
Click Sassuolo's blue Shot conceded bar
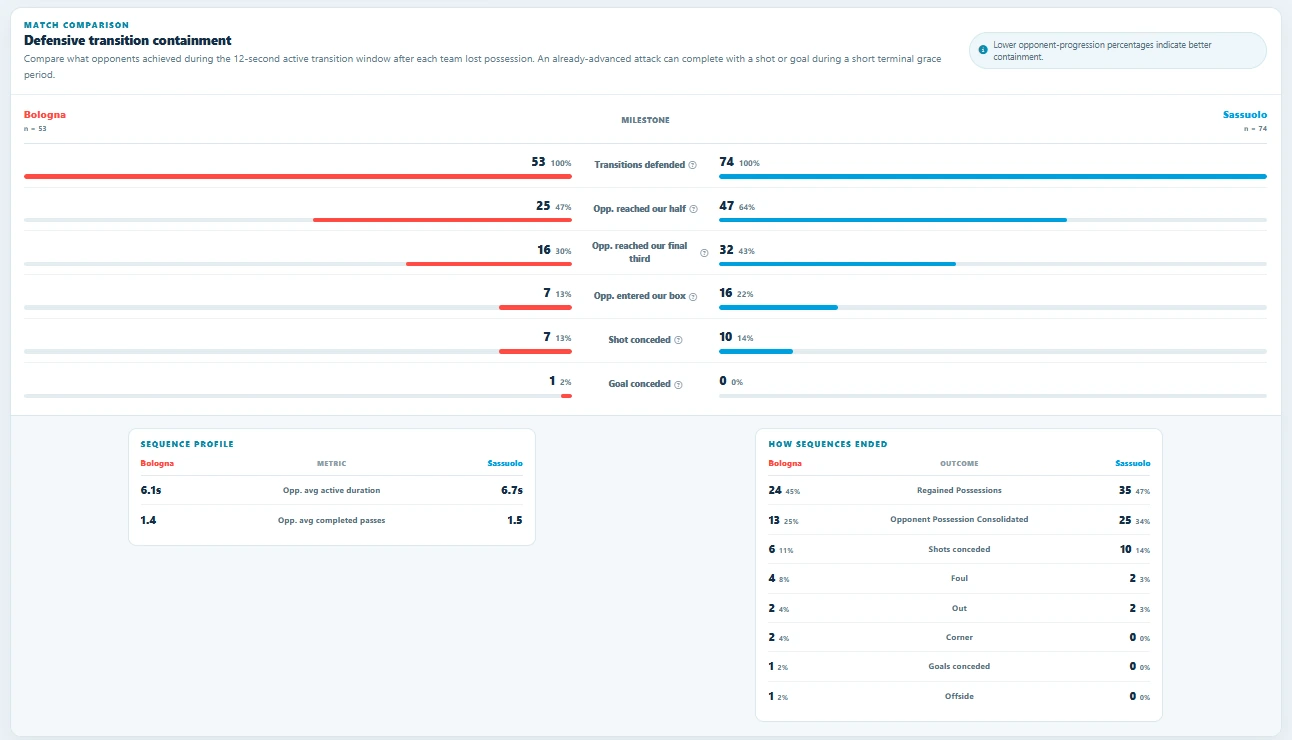[756, 352]
